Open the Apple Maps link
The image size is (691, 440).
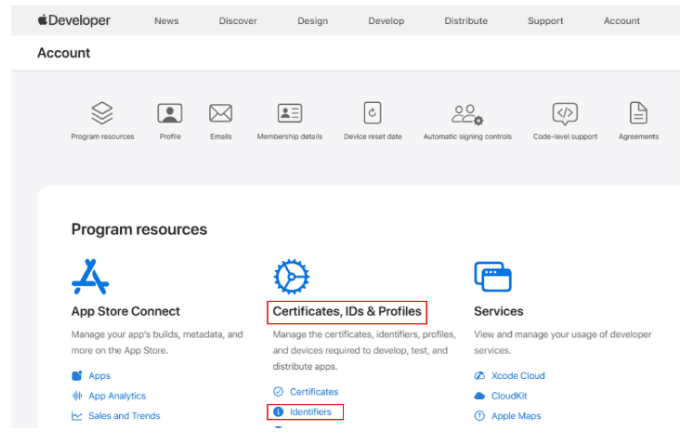pyautogui.click(x=516, y=416)
